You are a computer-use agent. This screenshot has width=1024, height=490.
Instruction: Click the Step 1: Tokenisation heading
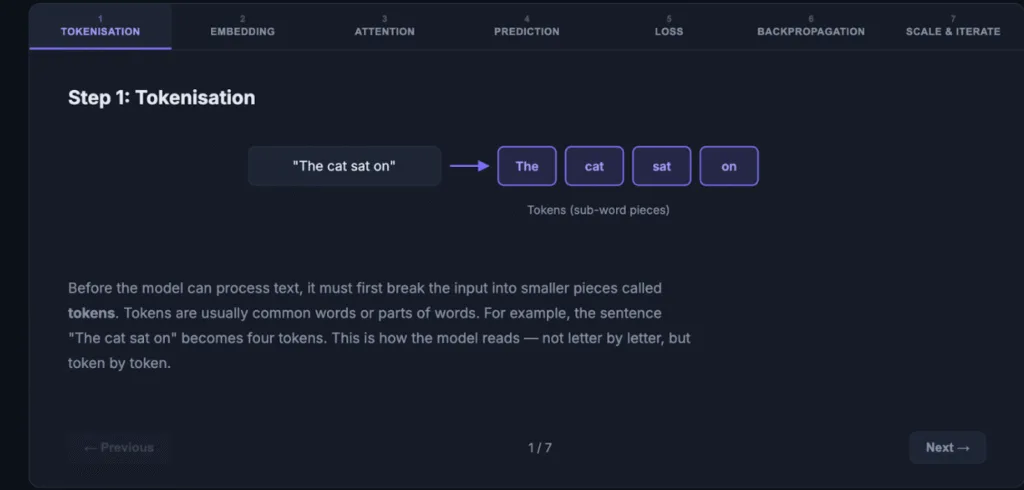coord(161,97)
